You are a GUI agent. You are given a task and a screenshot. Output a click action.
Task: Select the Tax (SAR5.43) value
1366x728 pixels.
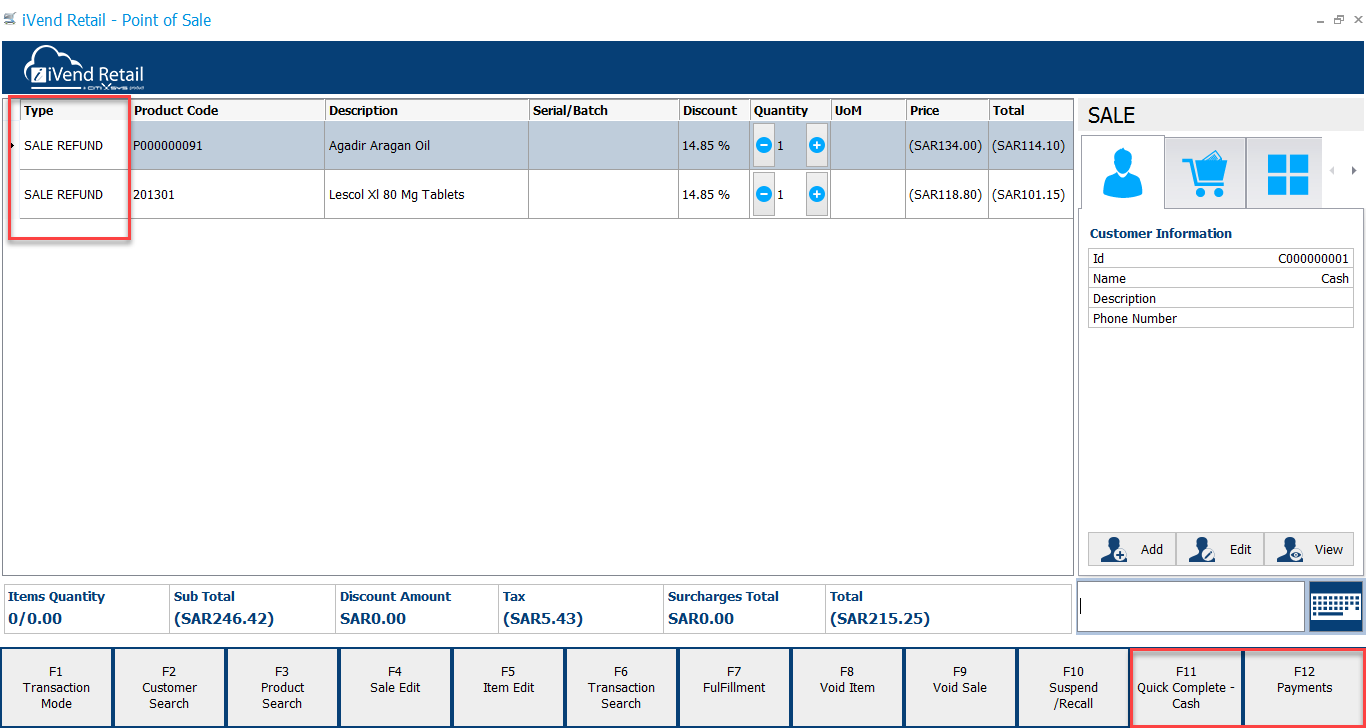tap(542, 619)
